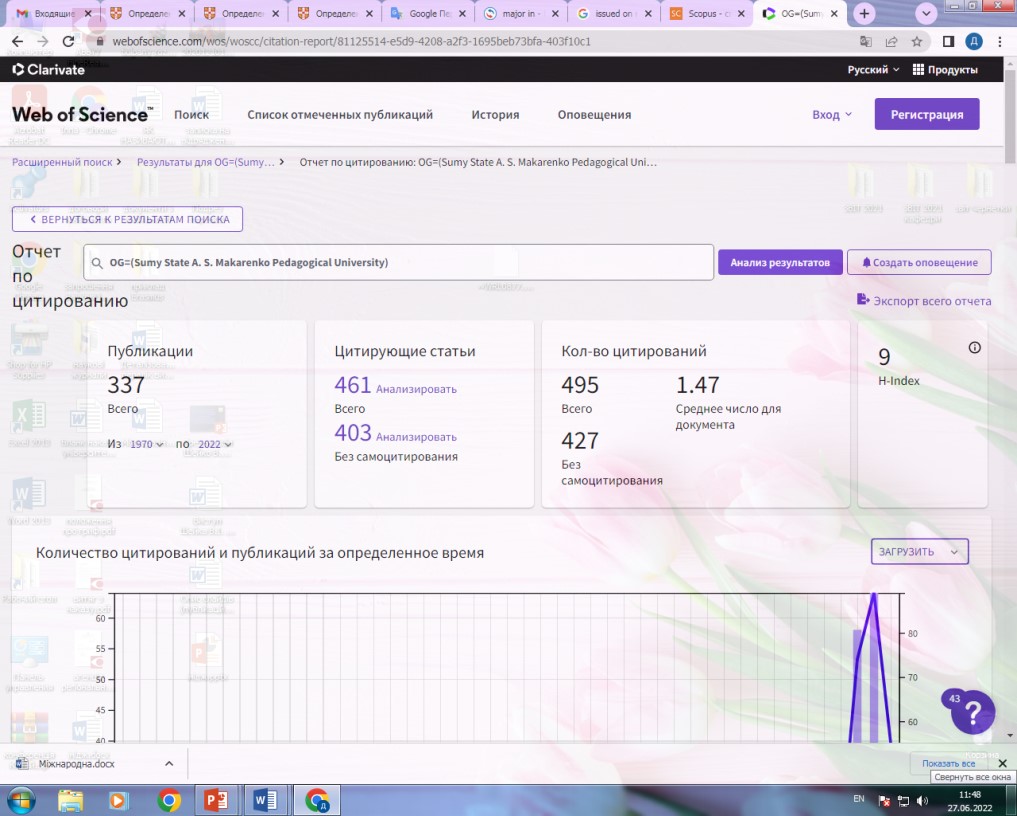
Task: Close the downloads bar
Action: coord(1002,763)
